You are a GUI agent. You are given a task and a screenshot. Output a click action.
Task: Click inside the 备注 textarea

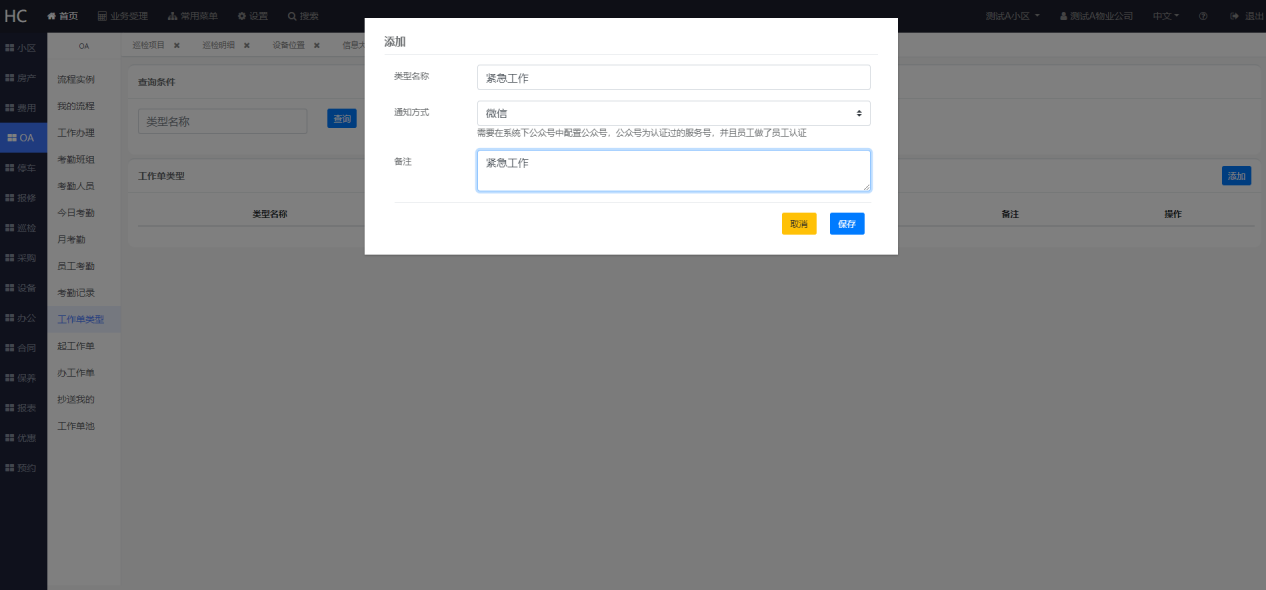coord(673,170)
